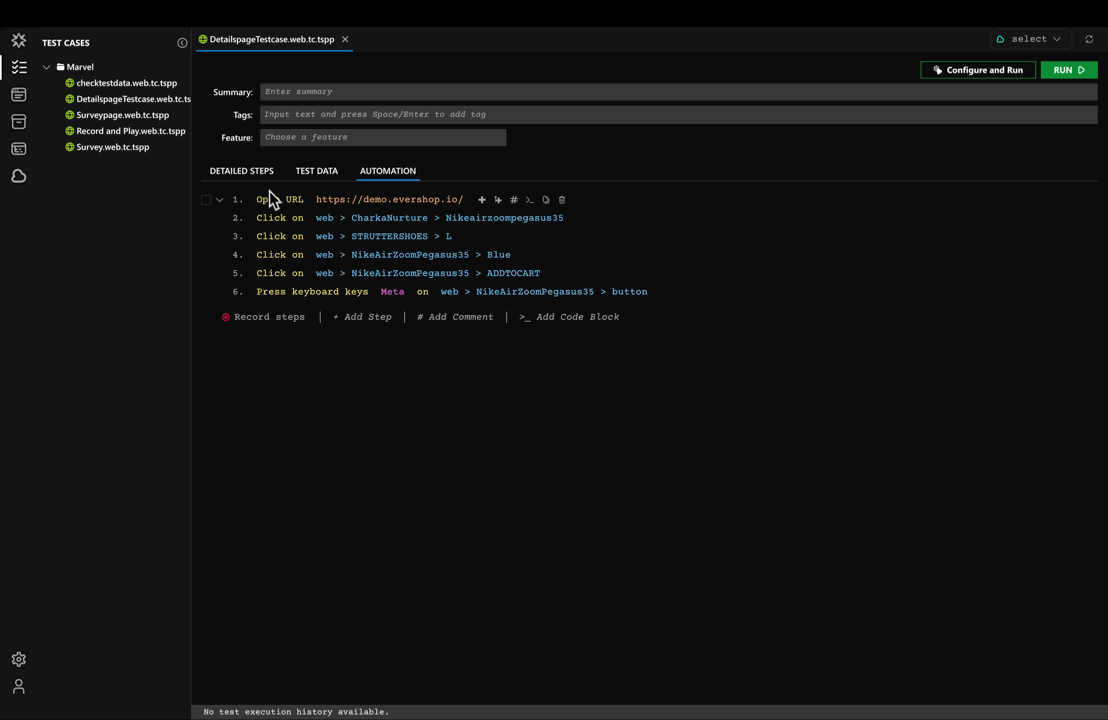1108x720 pixels.
Task: Open Record and Play.web.tc.tspp in tree
Action: [x=131, y=131]
